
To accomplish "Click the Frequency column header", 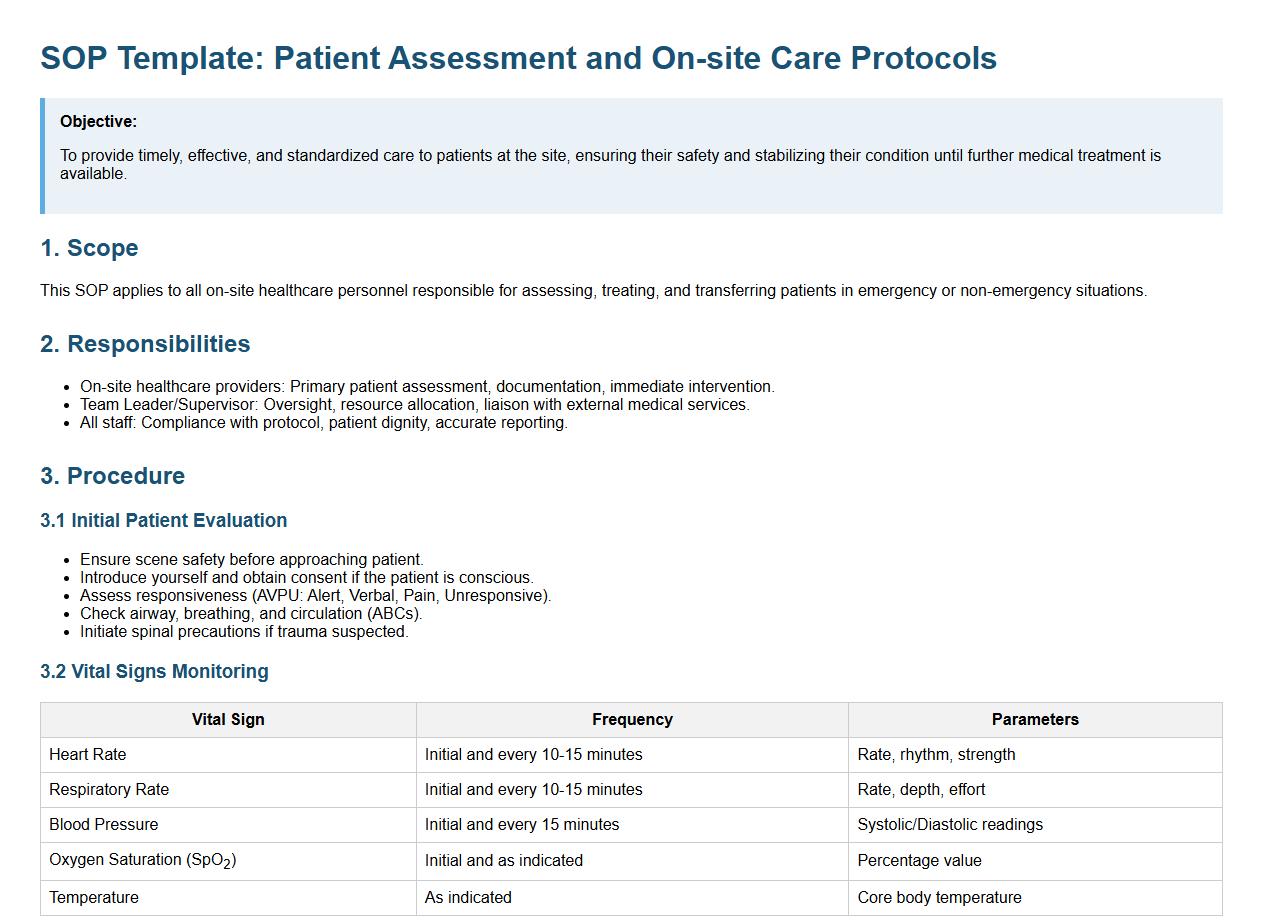I will click(x=632, y=720).
